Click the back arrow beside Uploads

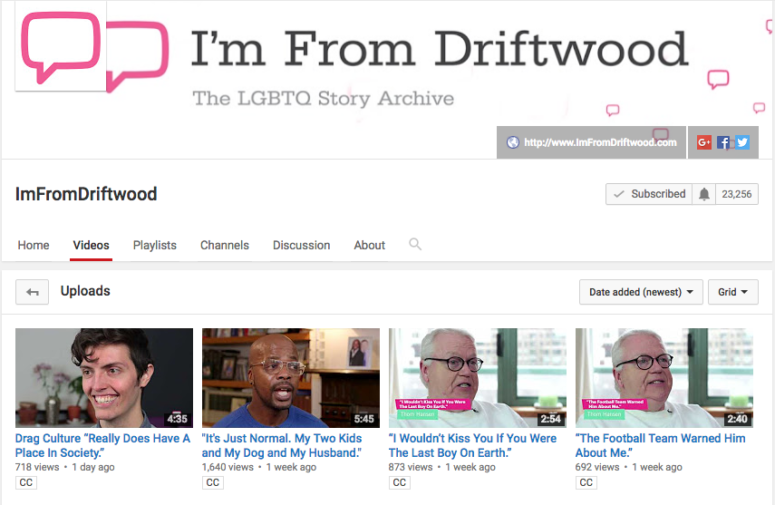[32, 292]
